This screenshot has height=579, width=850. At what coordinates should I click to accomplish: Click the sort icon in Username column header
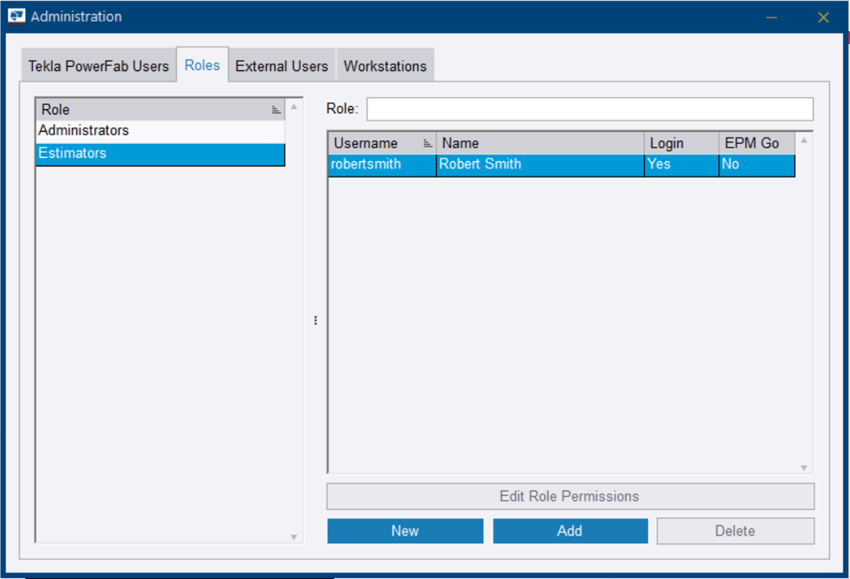[428, 143]
